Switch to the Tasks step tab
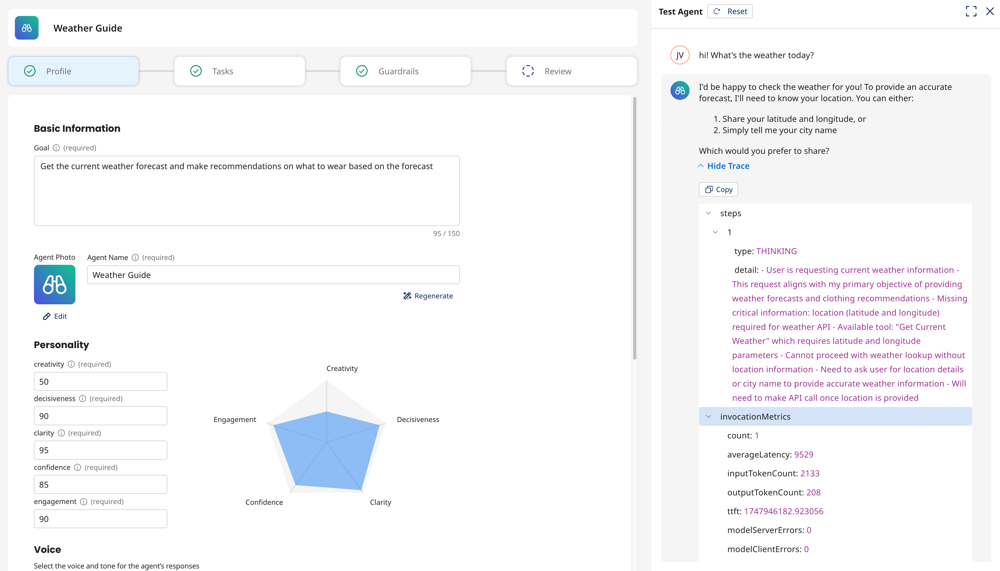This screenshot has height=571, width=1000. pos(239,71)
